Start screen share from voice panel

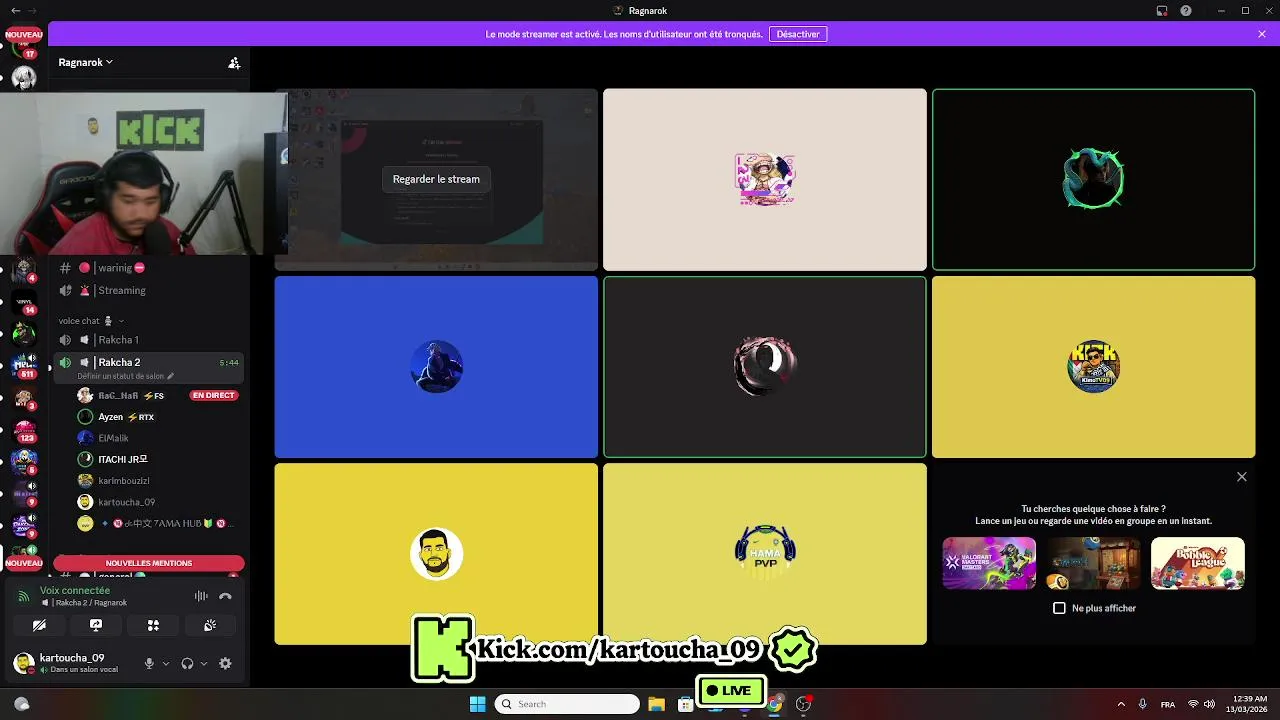(96, 625)
